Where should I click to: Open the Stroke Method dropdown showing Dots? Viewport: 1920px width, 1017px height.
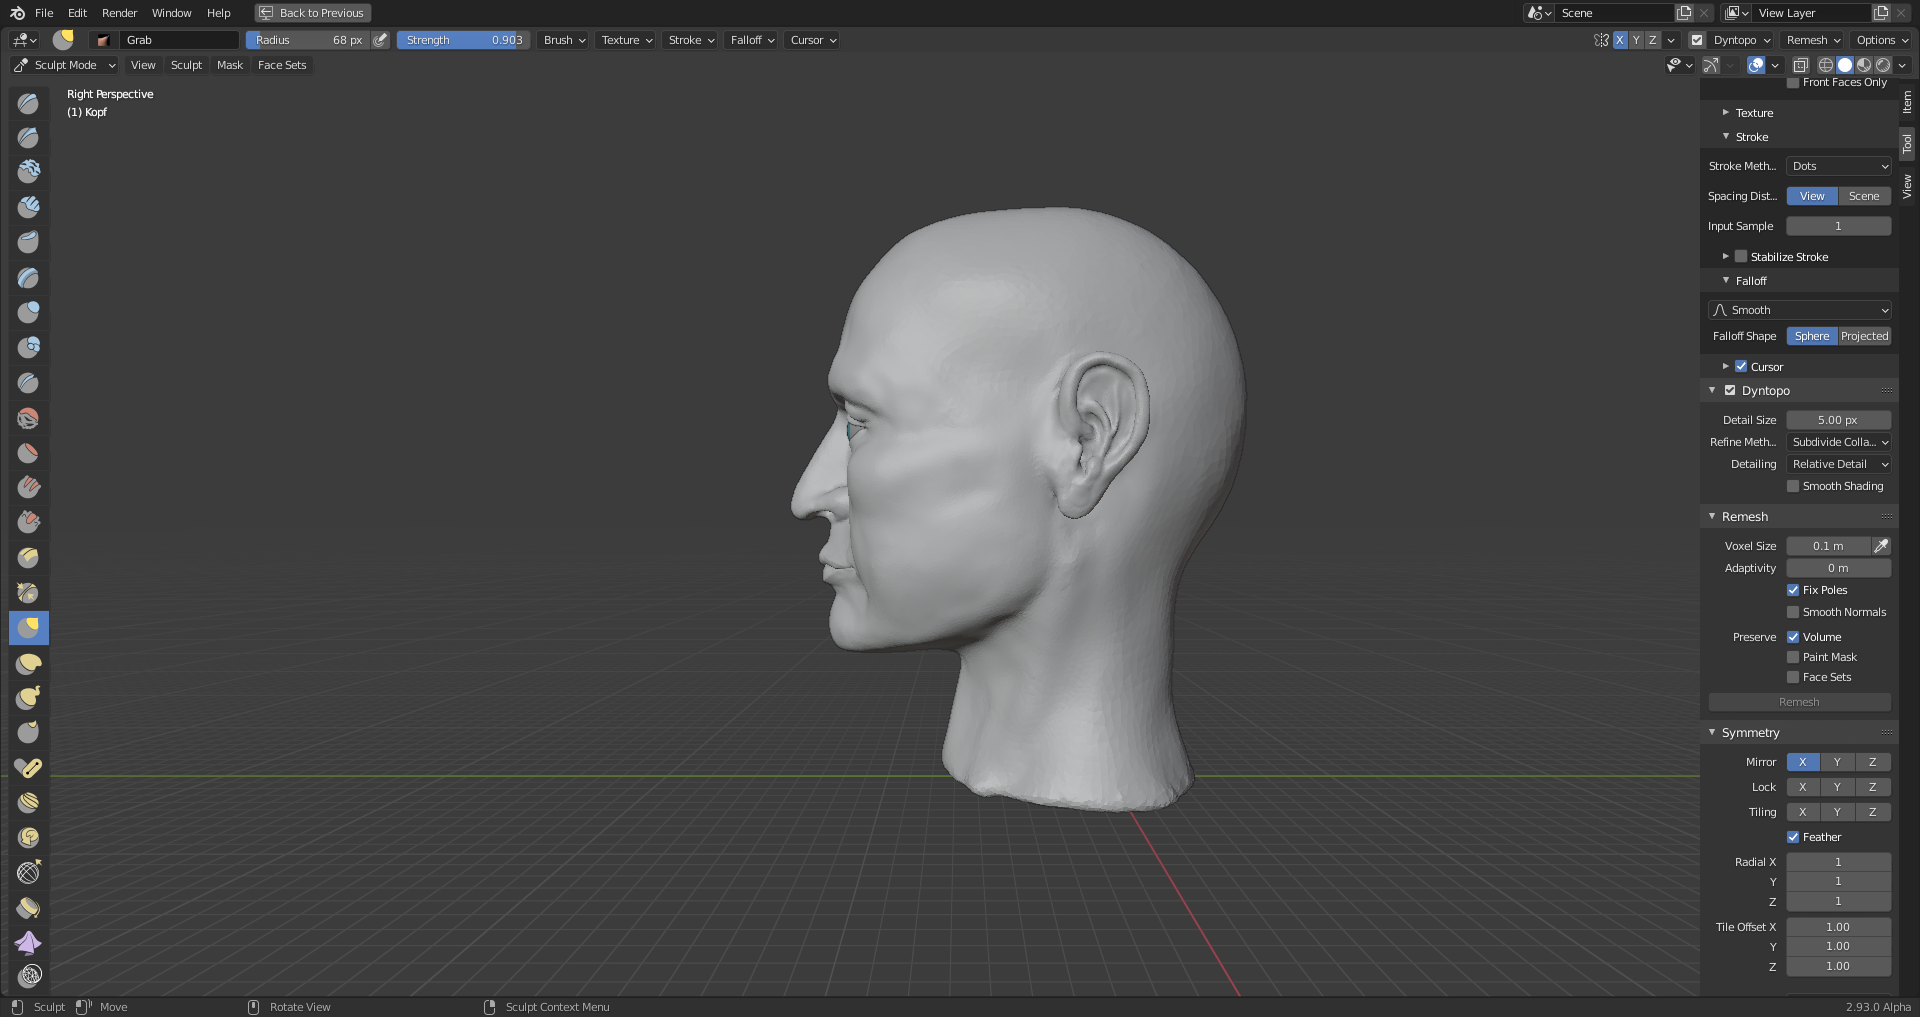pos(1838,166)
